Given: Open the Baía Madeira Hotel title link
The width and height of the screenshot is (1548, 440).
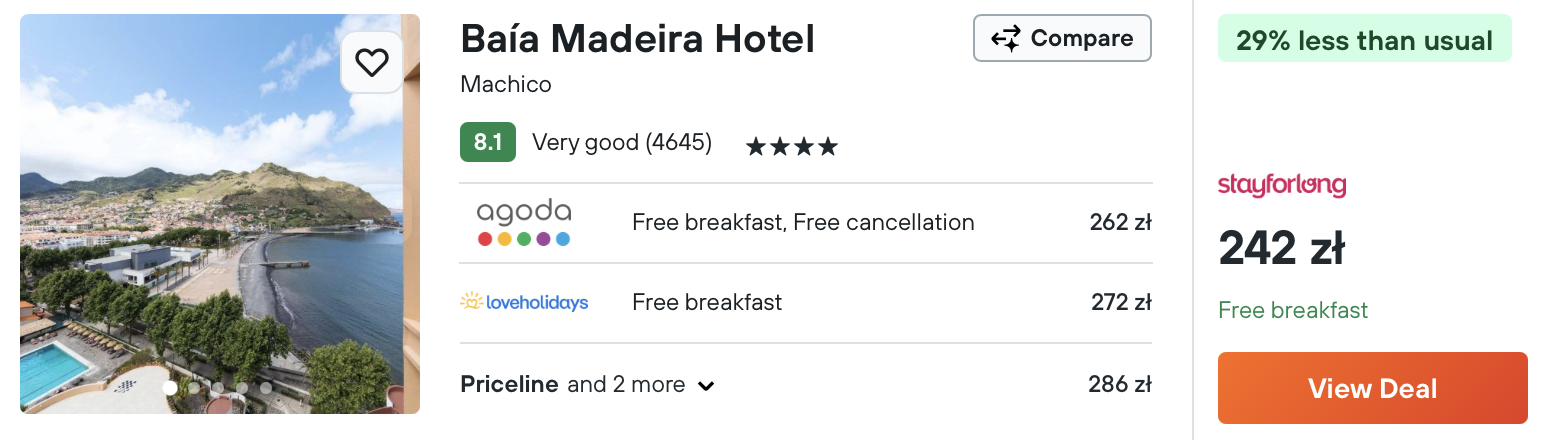Looking at the screenshot, I should click(637, 39).
